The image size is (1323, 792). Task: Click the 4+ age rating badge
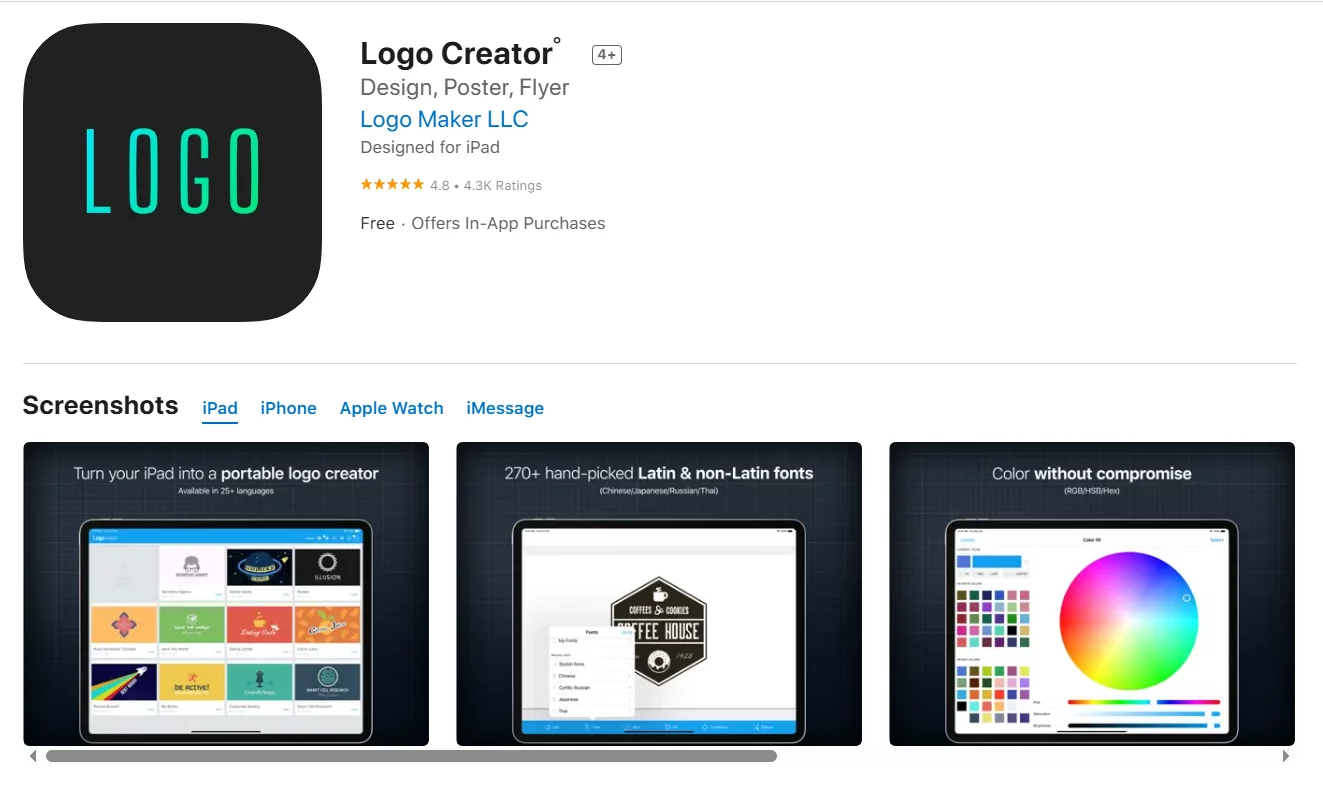click(606, 55)
